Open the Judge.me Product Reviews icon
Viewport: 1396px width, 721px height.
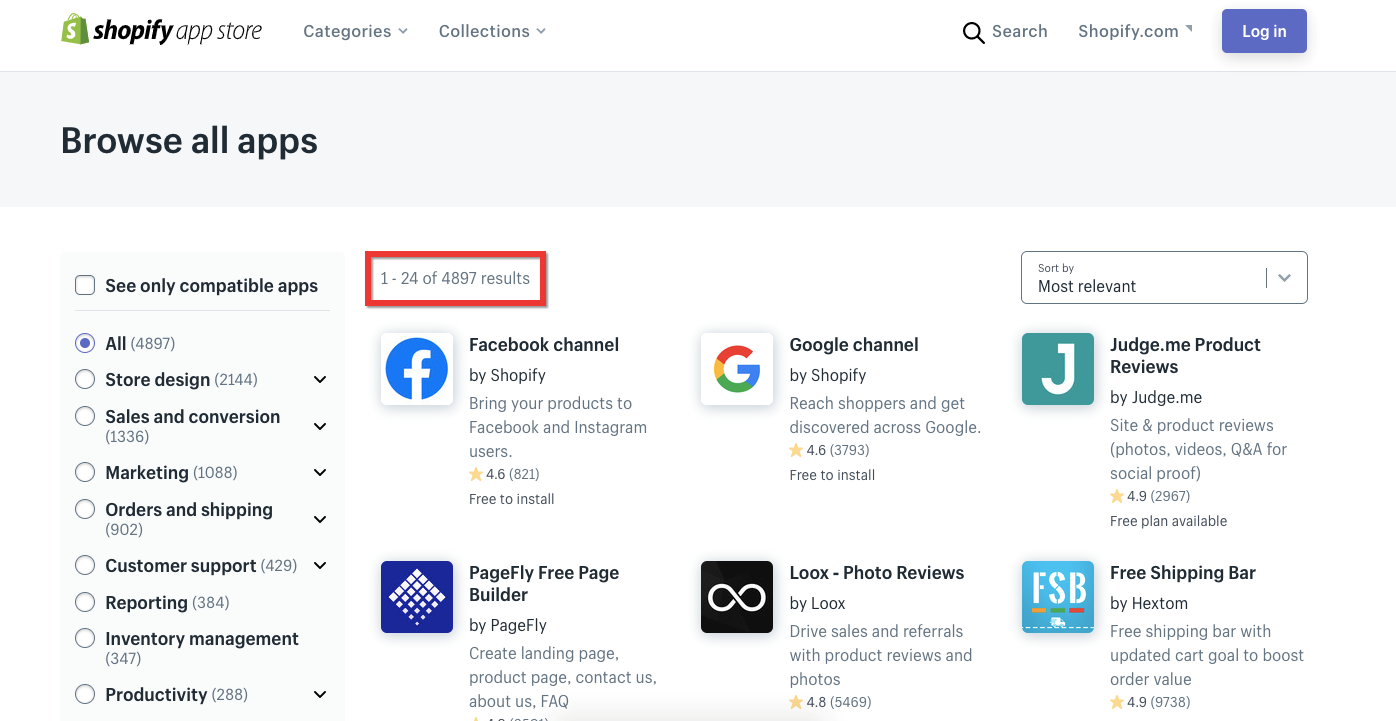tap(1058, 369)
